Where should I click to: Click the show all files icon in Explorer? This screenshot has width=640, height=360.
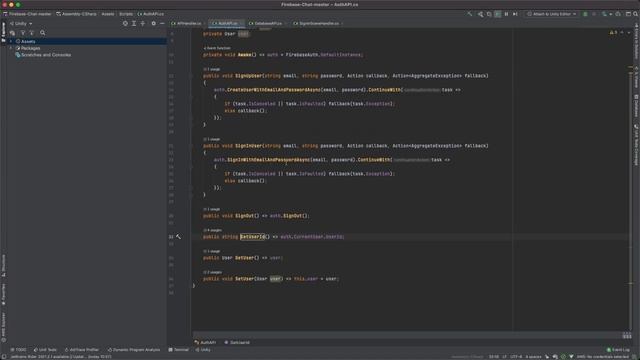(x=12, y=33)
